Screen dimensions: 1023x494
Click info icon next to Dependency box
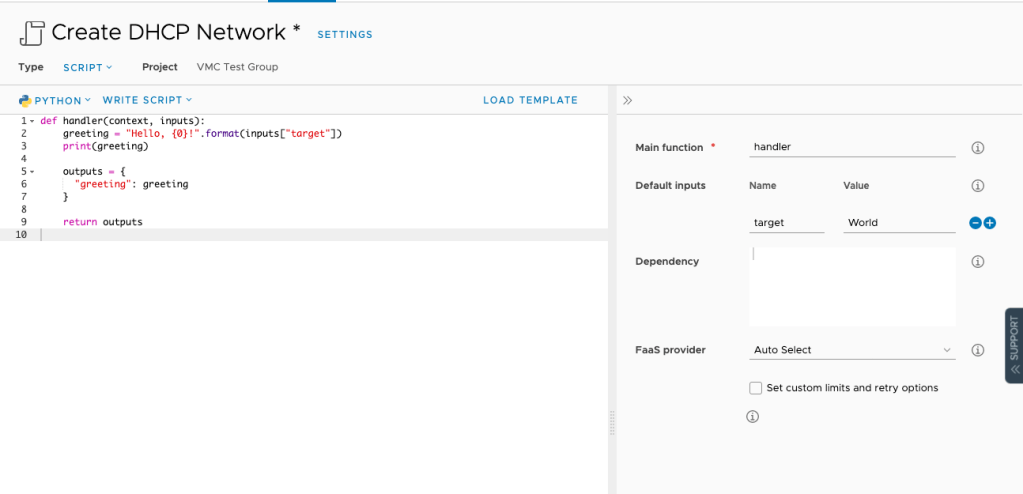point(977,262)
